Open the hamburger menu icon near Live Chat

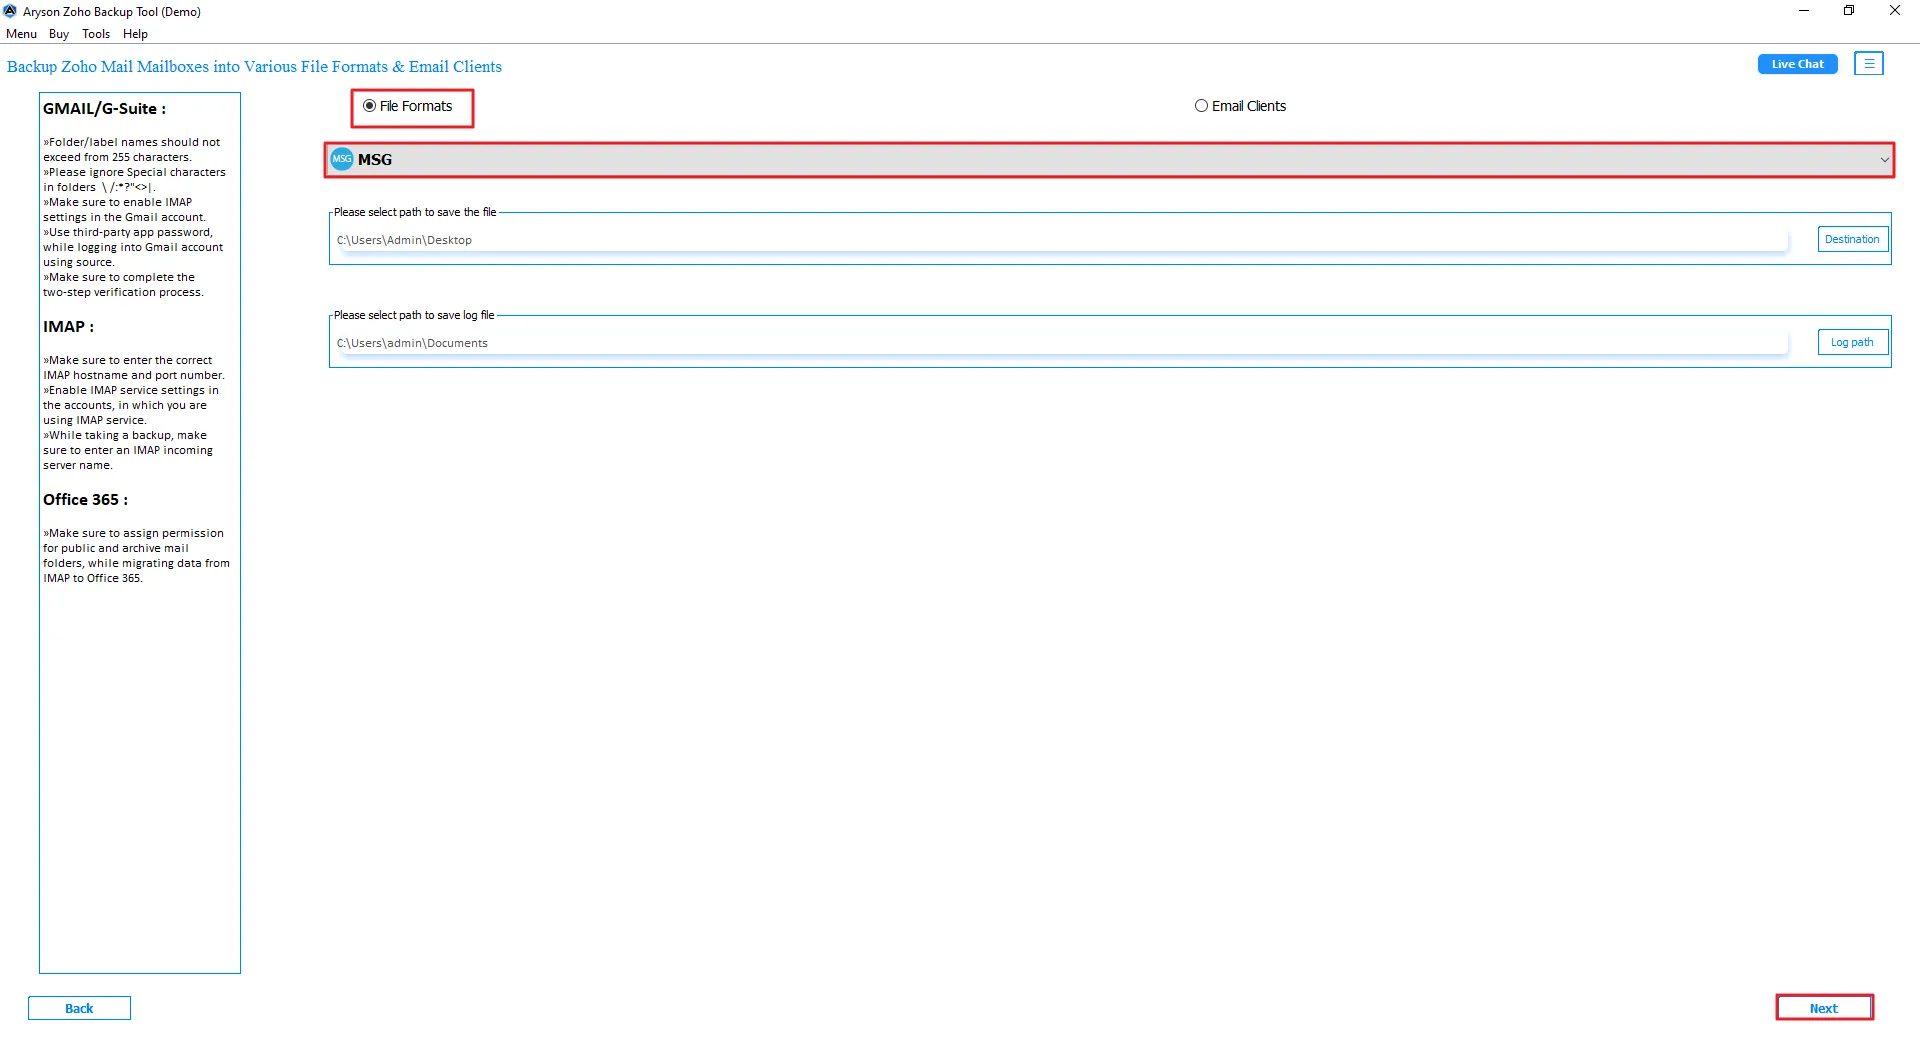1868,64
